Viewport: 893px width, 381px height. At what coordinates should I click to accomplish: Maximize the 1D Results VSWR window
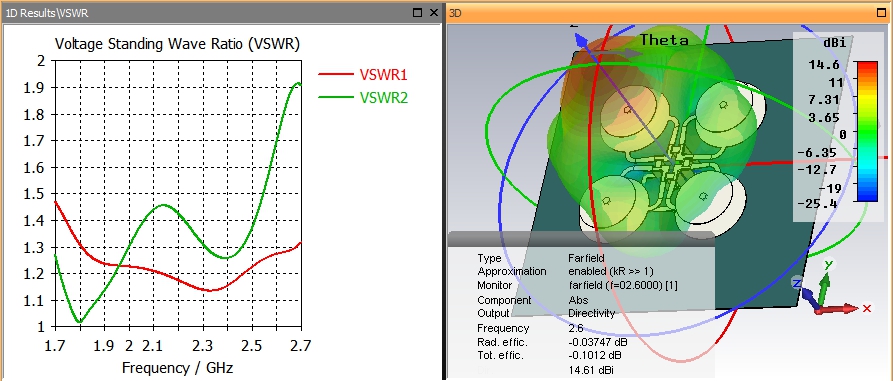(x=418, y=13)
